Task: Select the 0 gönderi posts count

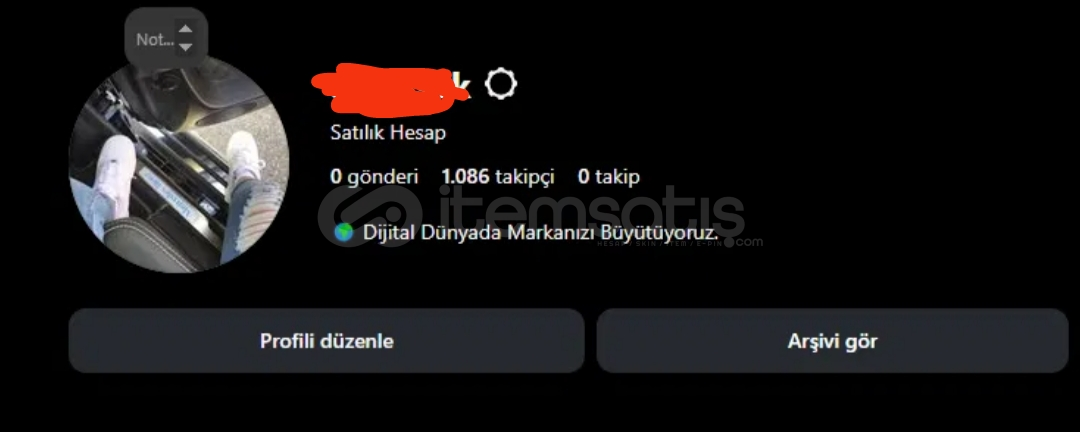Action: (374, 177)
